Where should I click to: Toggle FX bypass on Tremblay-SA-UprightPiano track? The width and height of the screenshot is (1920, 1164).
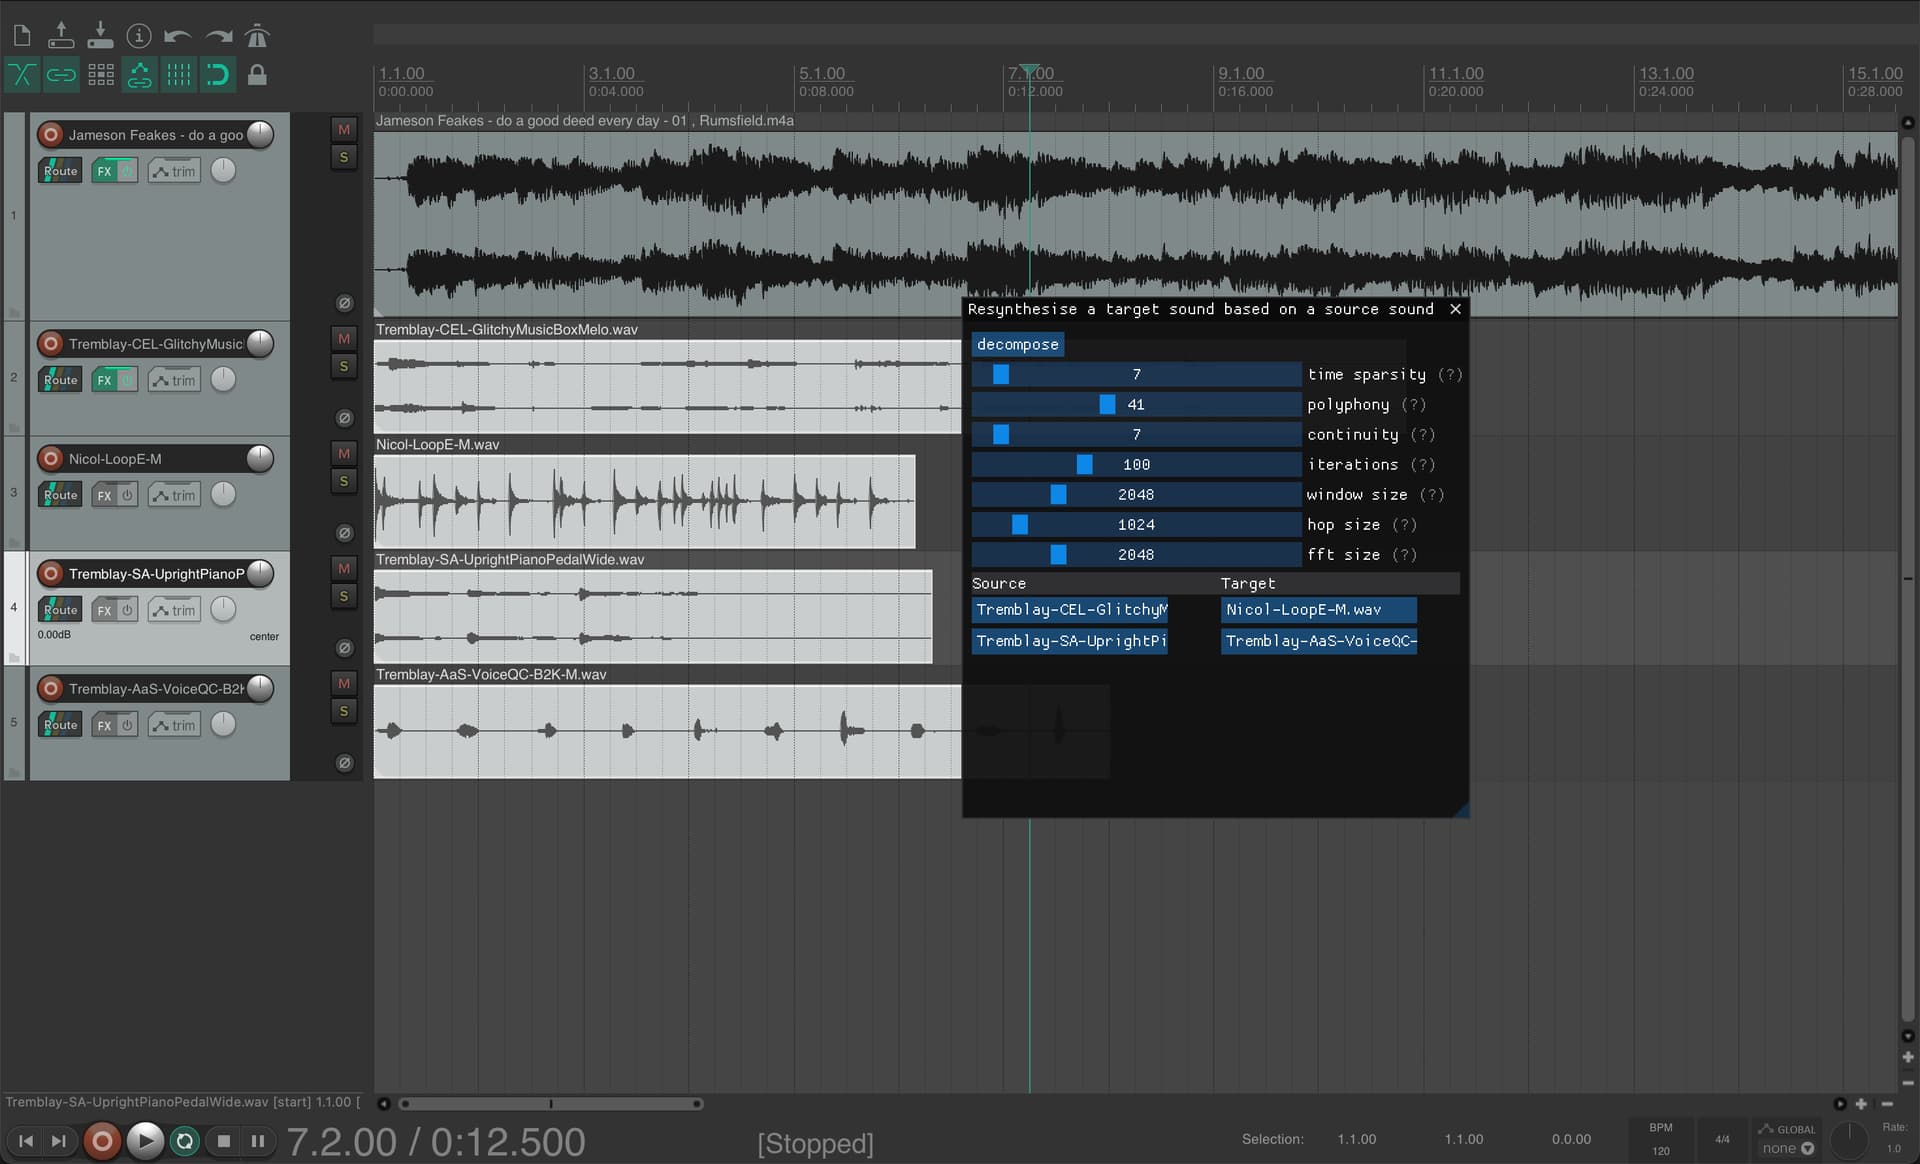pos(127,610)
